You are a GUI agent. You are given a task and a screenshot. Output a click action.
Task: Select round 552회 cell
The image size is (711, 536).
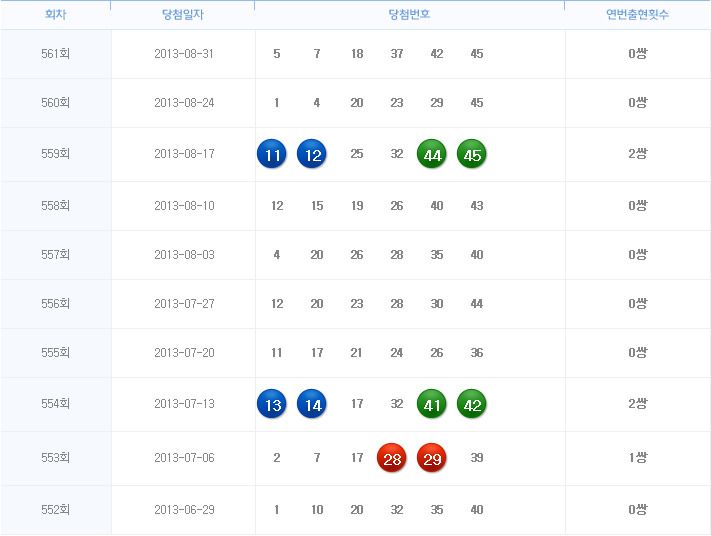55,509
